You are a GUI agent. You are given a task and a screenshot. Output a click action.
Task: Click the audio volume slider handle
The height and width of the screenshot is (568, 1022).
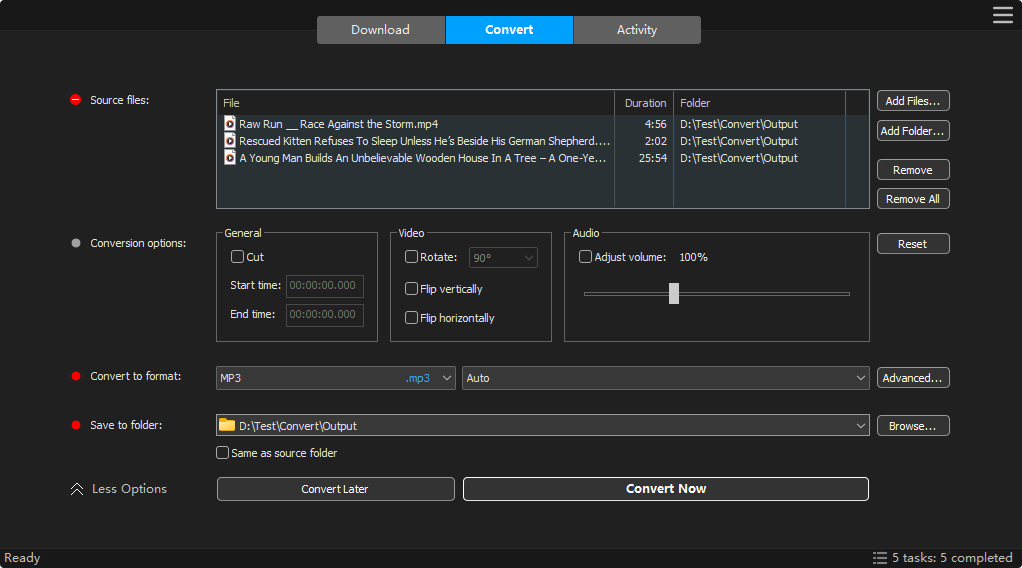pyautogui.click(x=674, y=293)
